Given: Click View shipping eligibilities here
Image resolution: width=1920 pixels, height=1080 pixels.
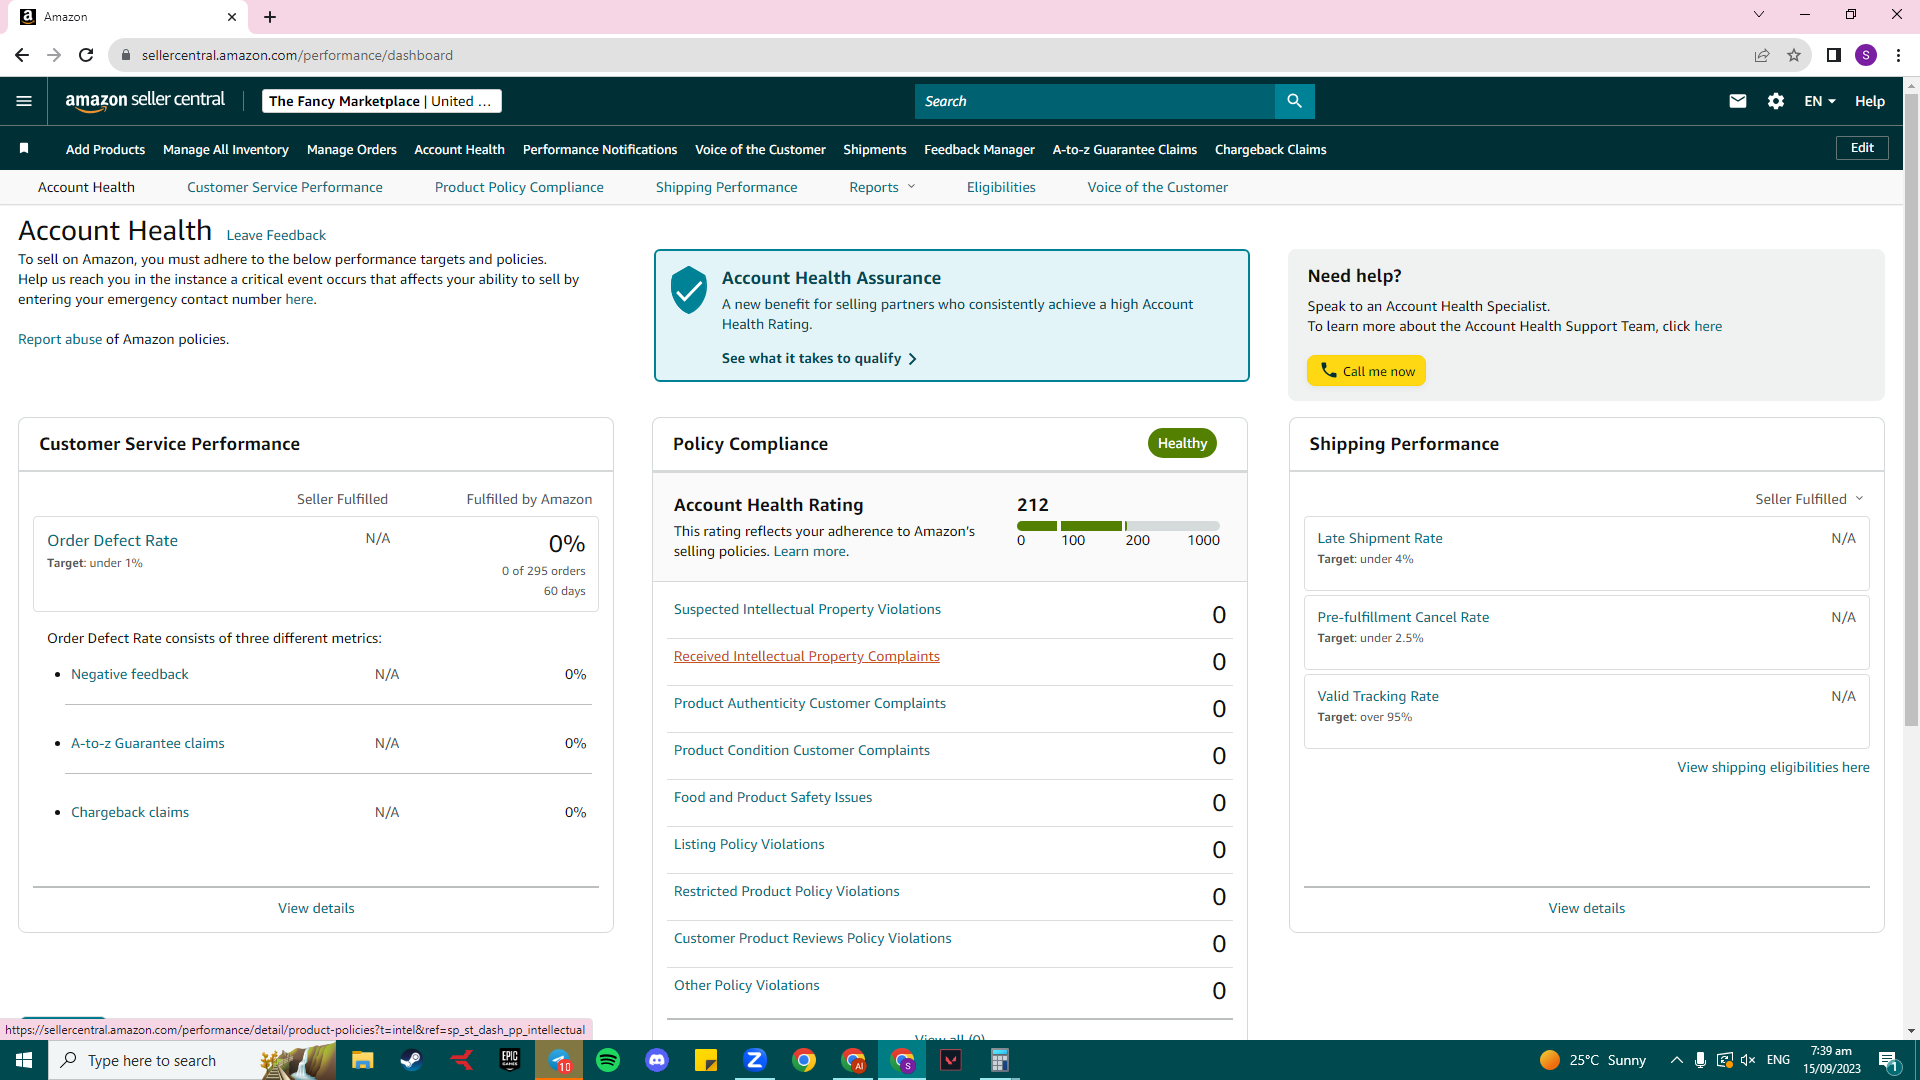Looking at the screenshot, I should point(1773,767).
